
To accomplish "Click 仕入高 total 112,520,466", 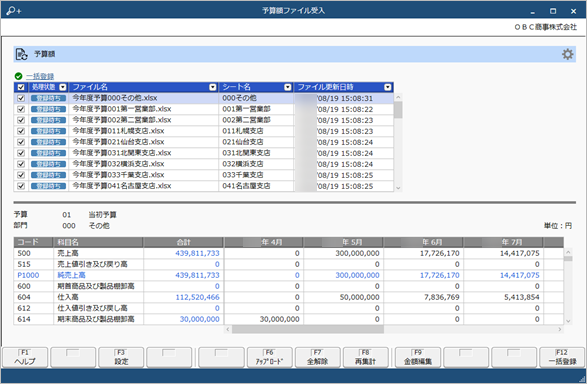I will [x=197, y=297].
